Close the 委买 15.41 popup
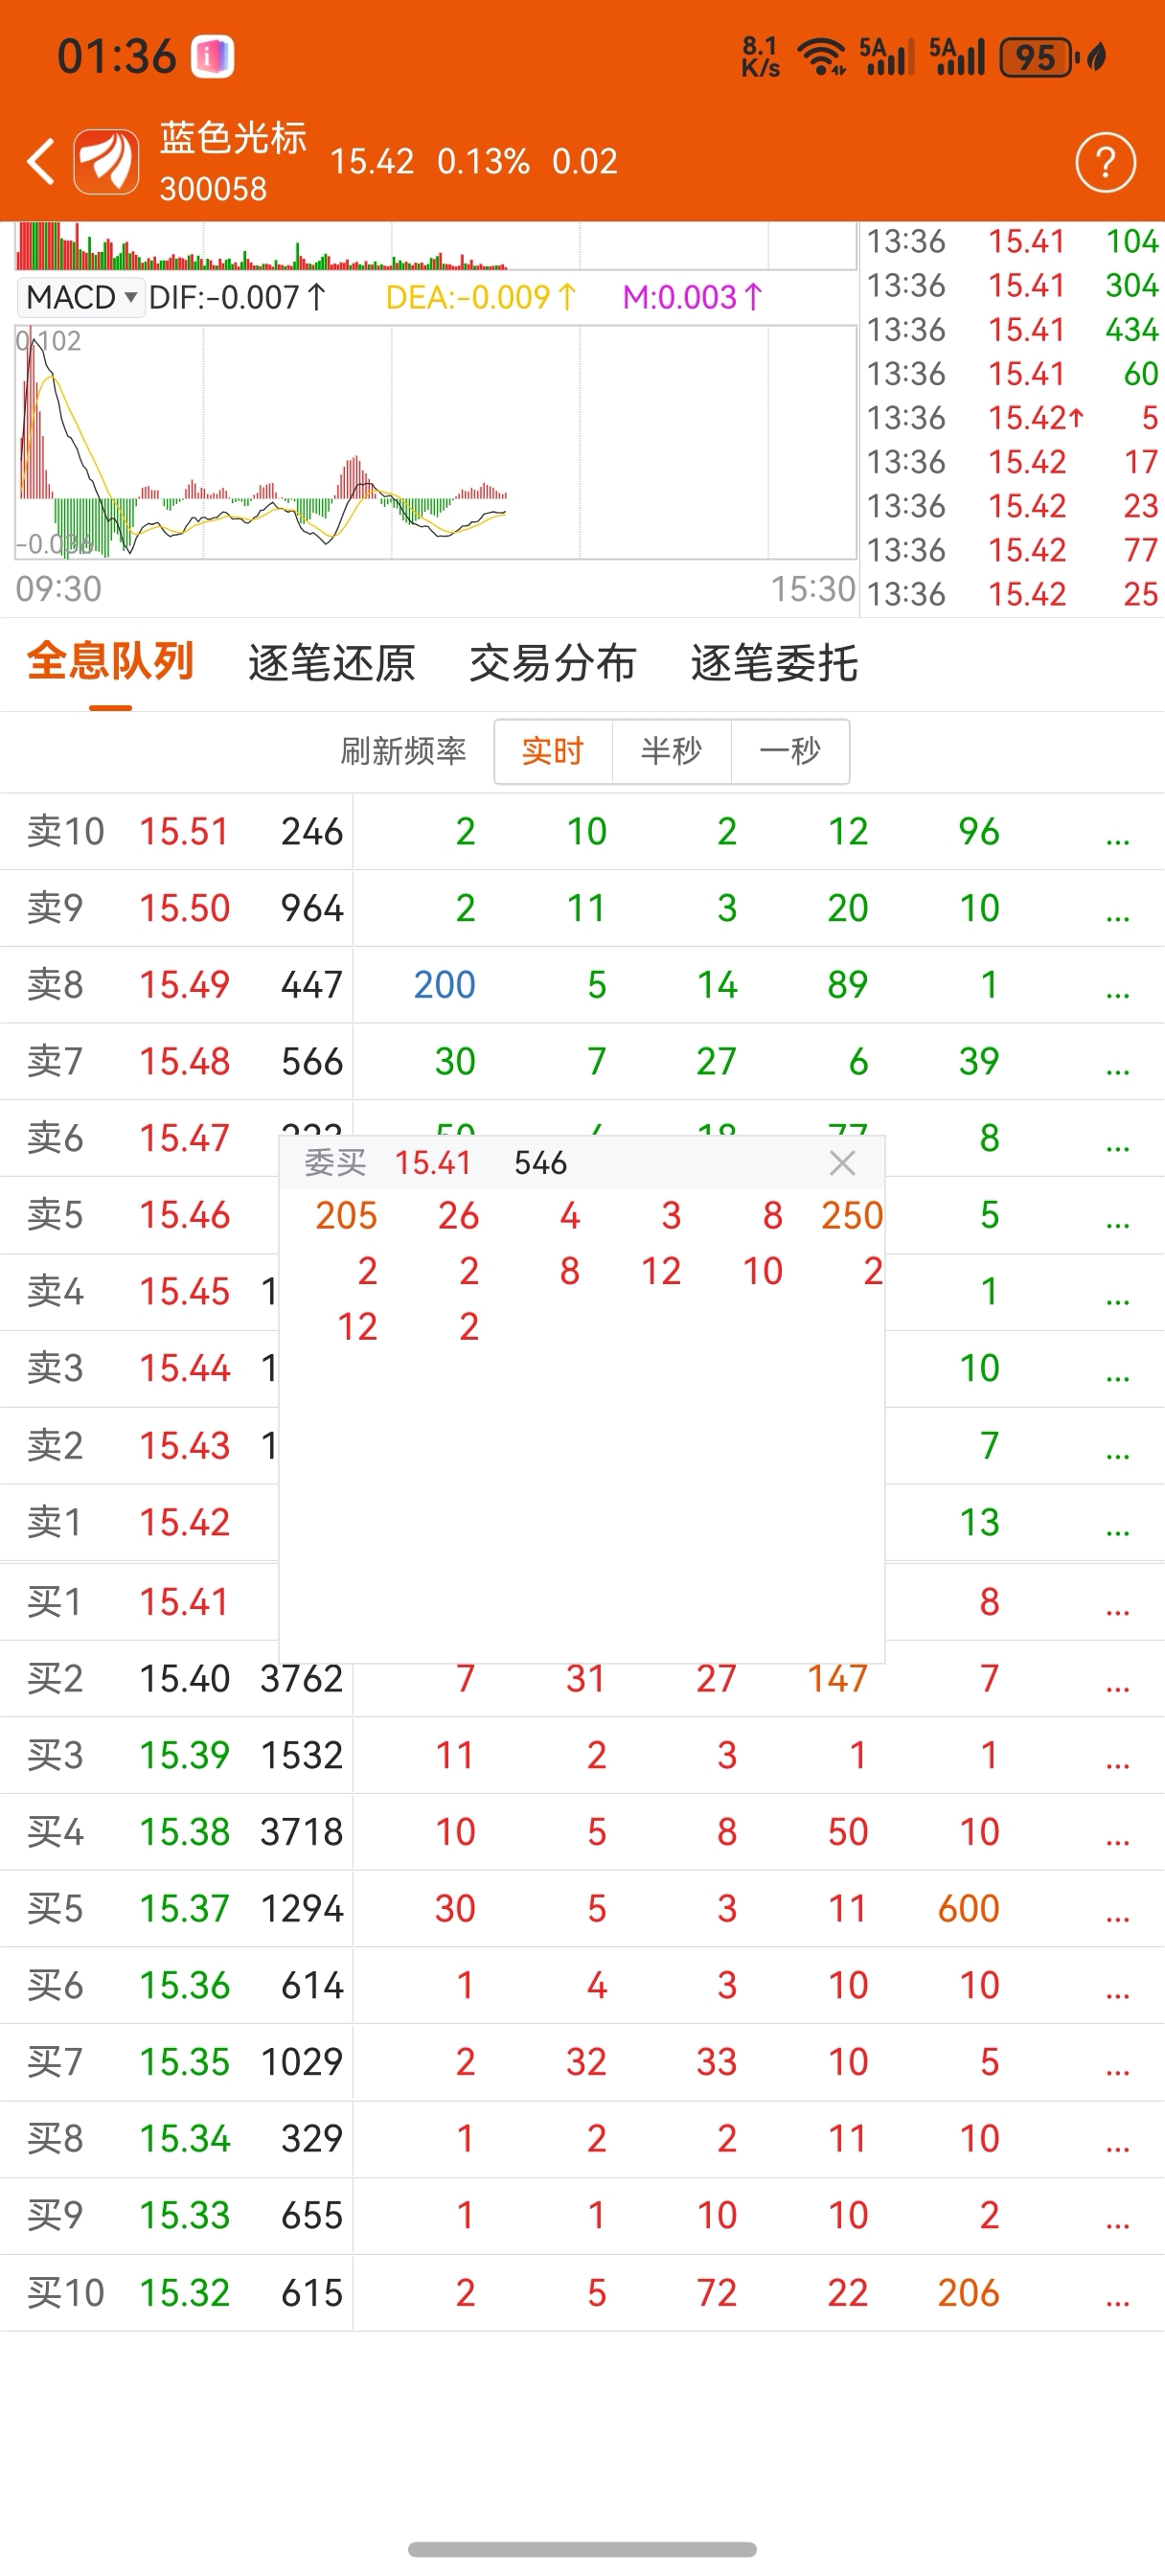This screenshot has width=1165, height=2576. point(842,1162)
